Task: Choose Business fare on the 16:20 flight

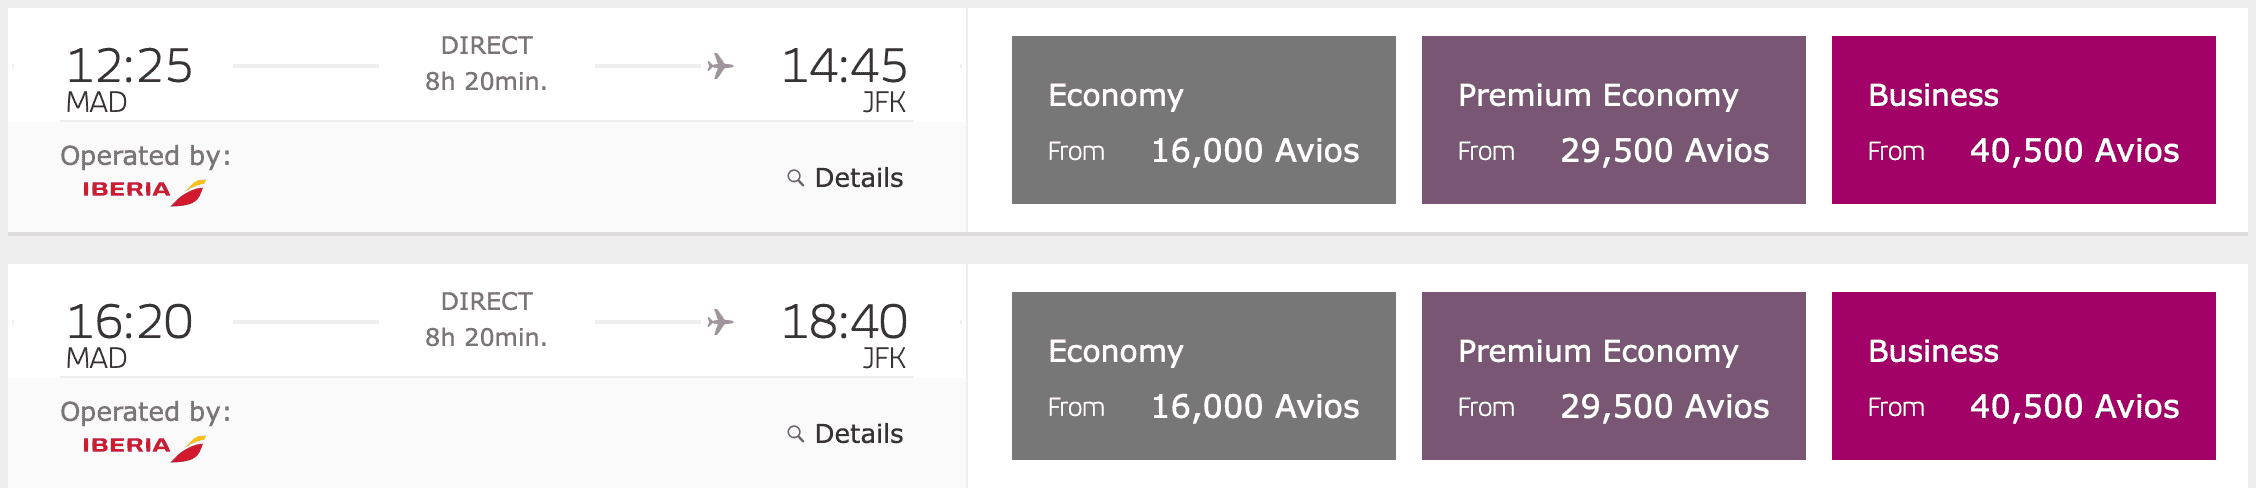Action: (x=2023, y=376)
